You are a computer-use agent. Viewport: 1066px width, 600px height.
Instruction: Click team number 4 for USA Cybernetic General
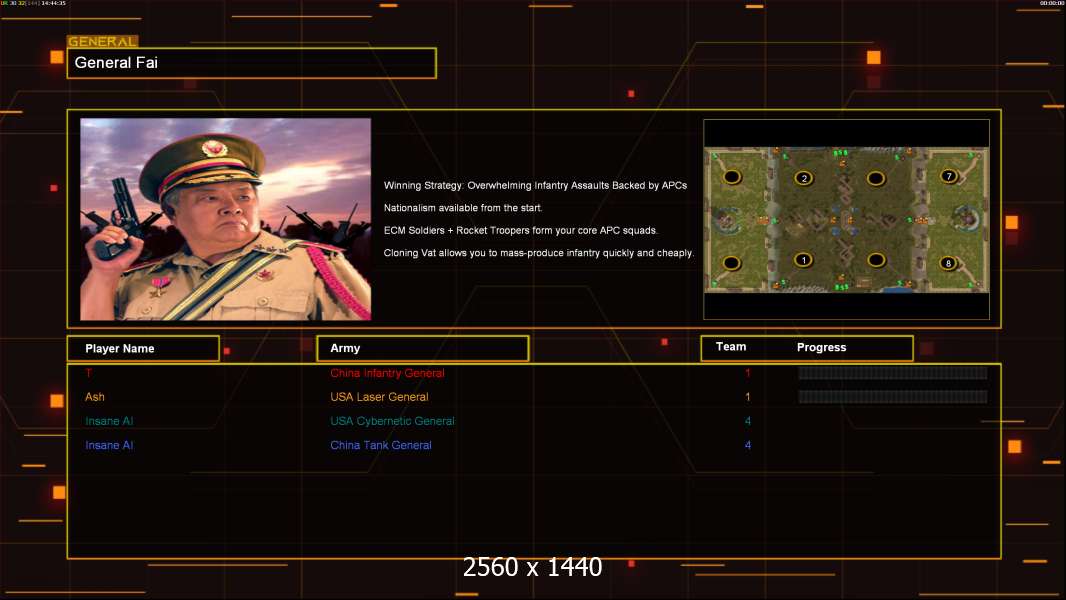click(747, 421)
